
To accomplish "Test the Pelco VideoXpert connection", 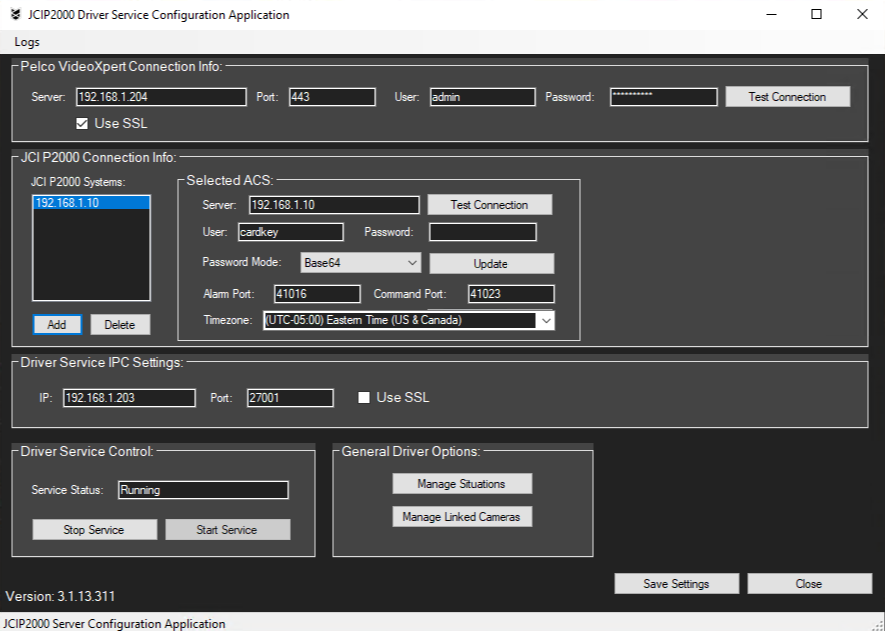I will 789,96.
